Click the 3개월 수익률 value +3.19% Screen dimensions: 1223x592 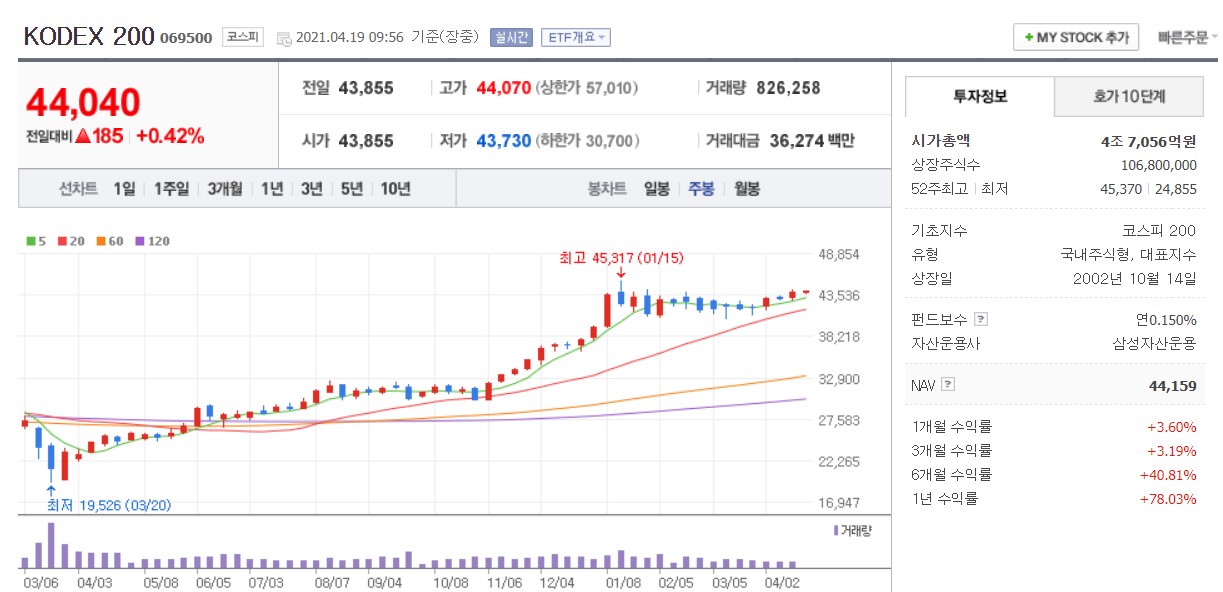click(1172, 451)
